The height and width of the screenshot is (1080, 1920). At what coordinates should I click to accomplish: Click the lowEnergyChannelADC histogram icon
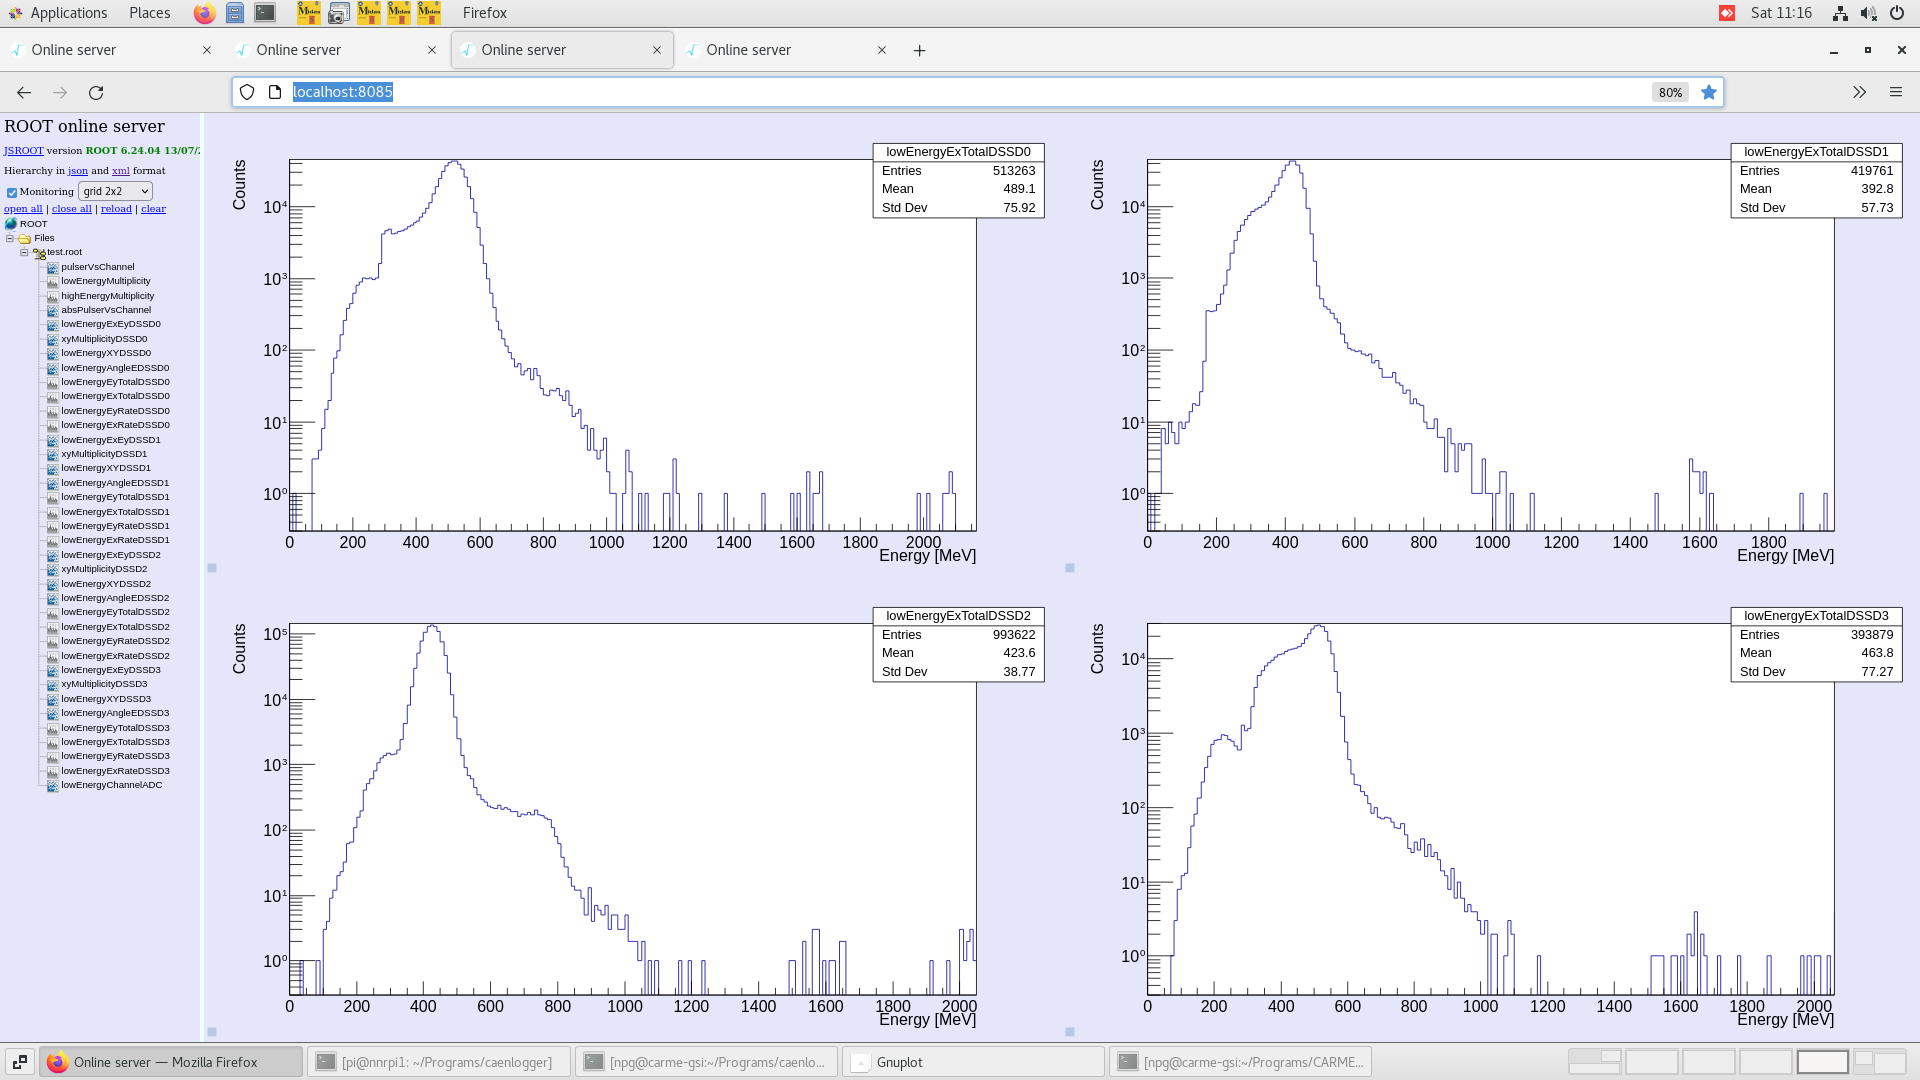[x=53, y=785]
